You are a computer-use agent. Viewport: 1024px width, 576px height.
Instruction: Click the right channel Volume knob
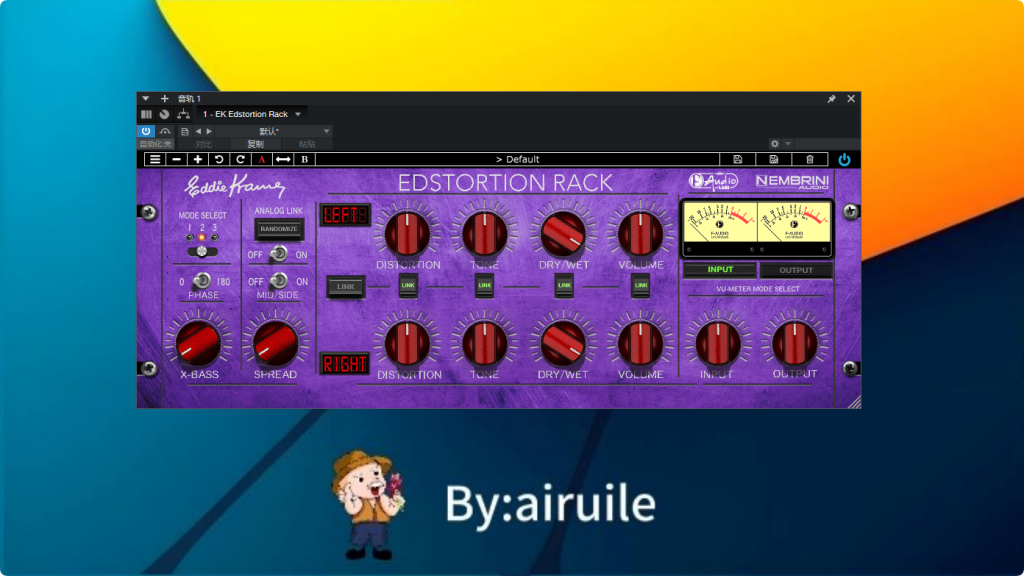tap(640, 343)
